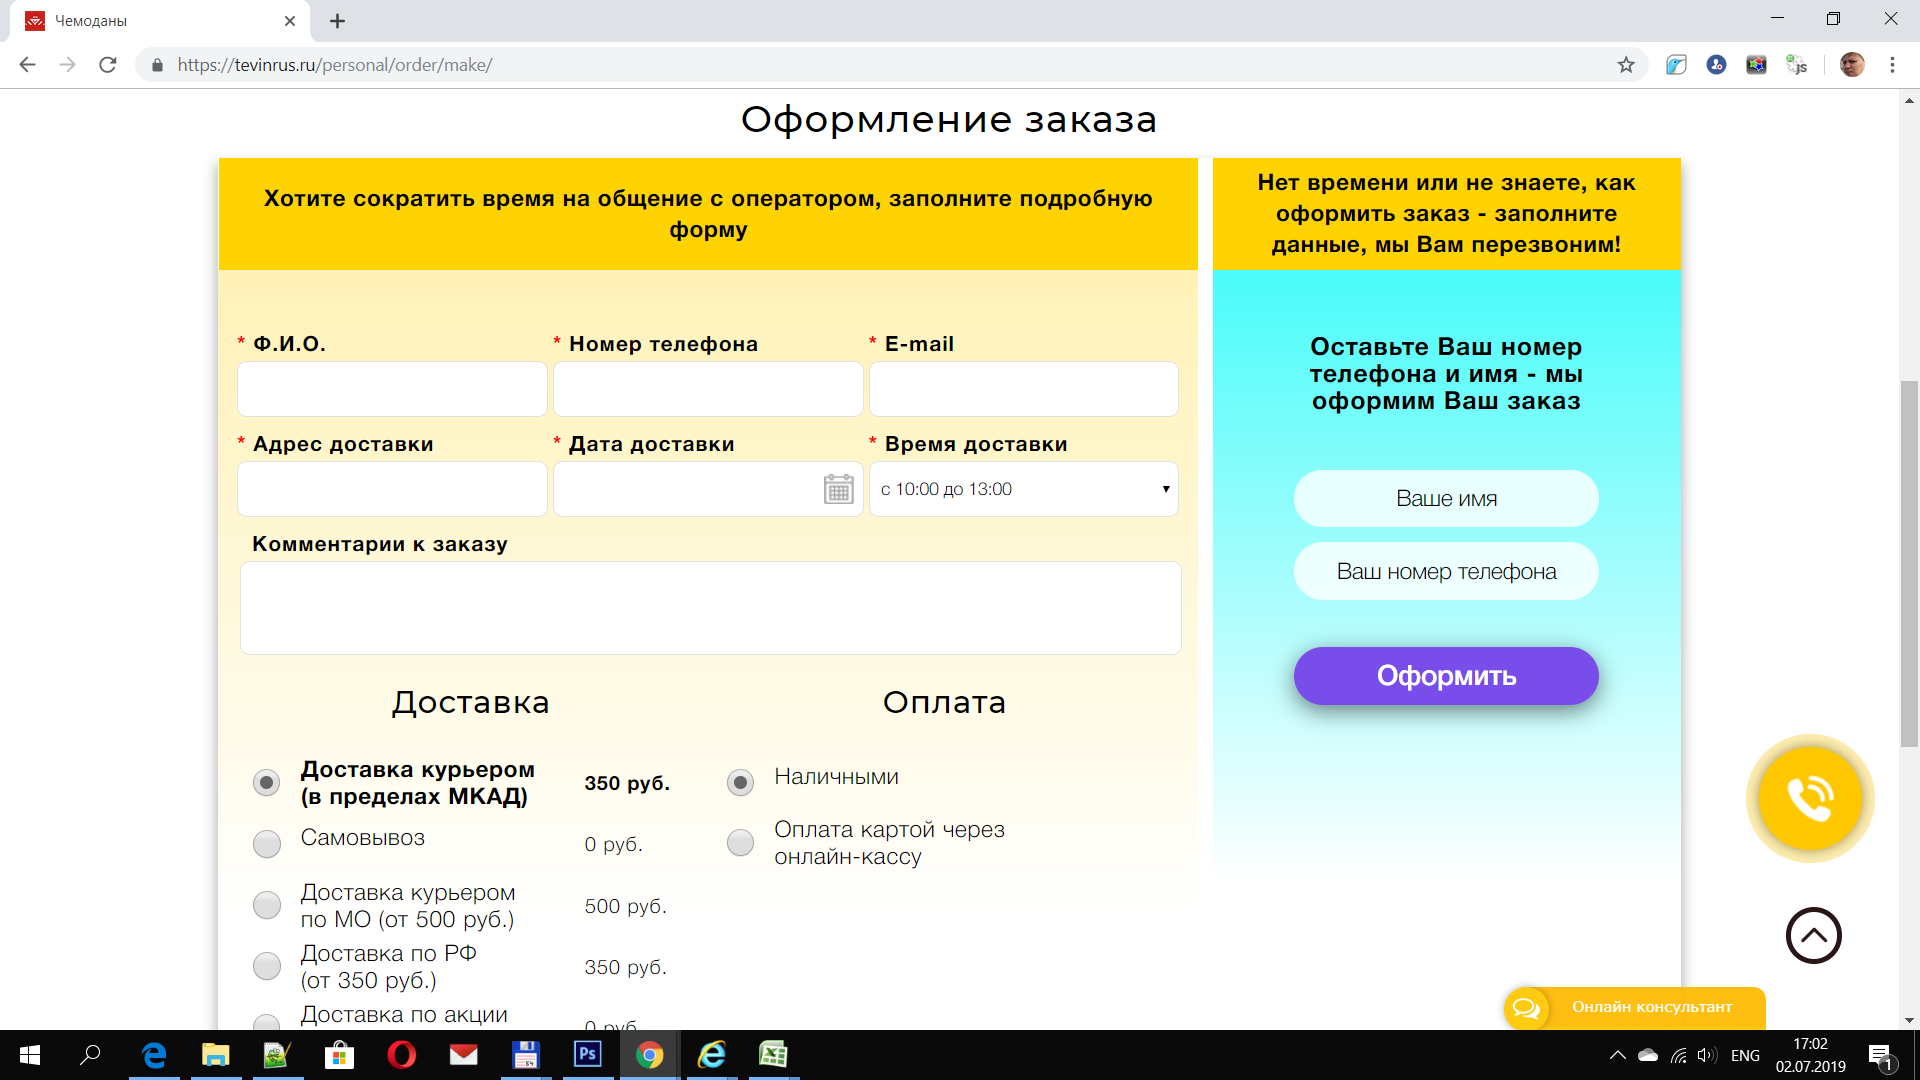Open Photoshop from the taskbar
The width and height of the screenshot is (1920, 1080).
(587, 1054)
